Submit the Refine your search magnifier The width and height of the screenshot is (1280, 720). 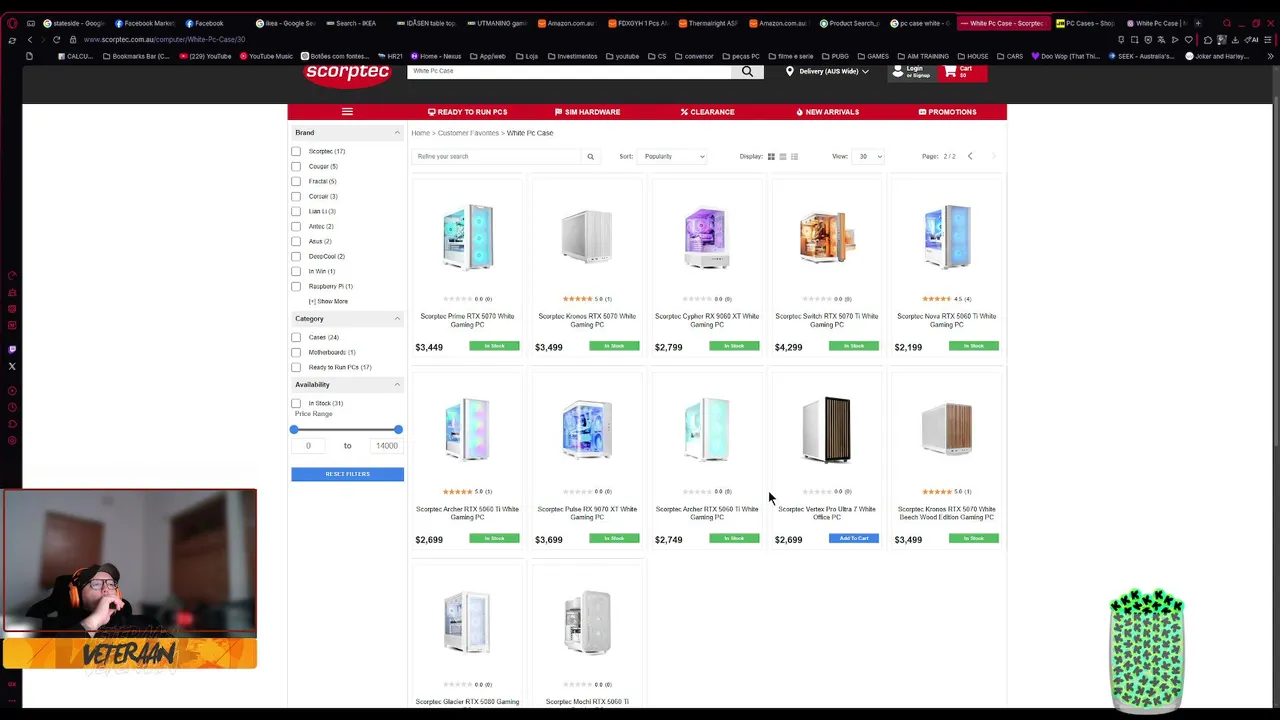tap(590, 156)
